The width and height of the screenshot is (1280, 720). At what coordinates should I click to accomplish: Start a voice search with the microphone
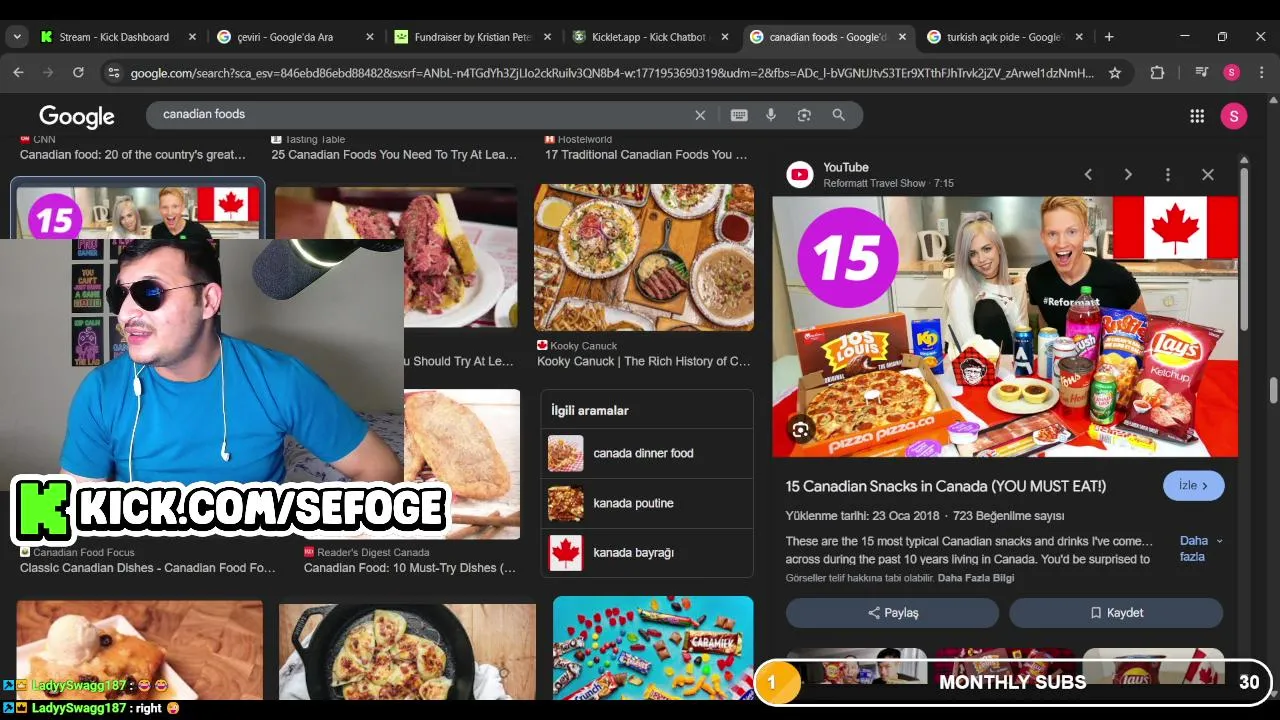pyautogui.click(x=771, y=115)
